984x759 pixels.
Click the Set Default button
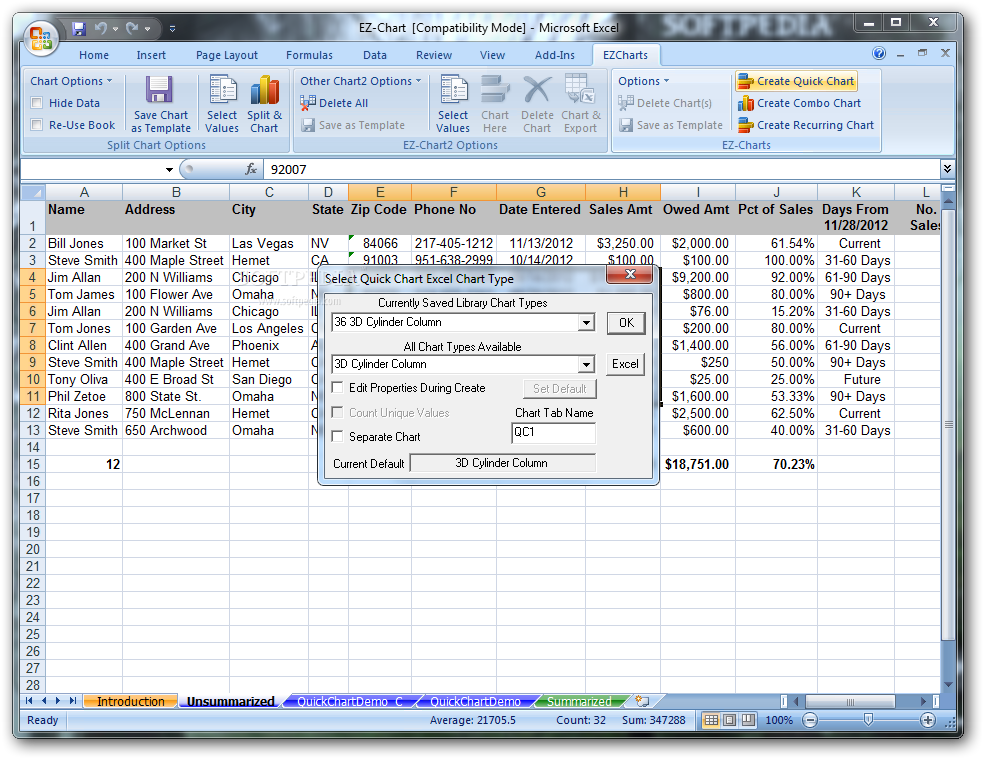click(560, 389)
